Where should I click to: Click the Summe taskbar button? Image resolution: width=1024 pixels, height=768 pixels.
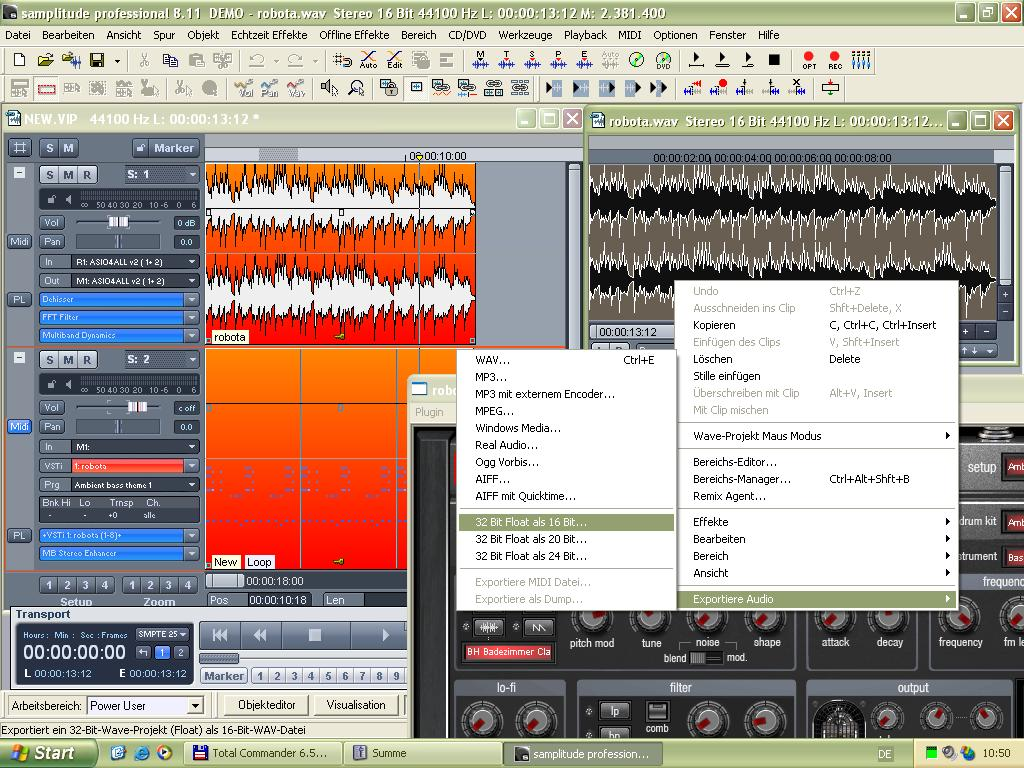(423, 754)
